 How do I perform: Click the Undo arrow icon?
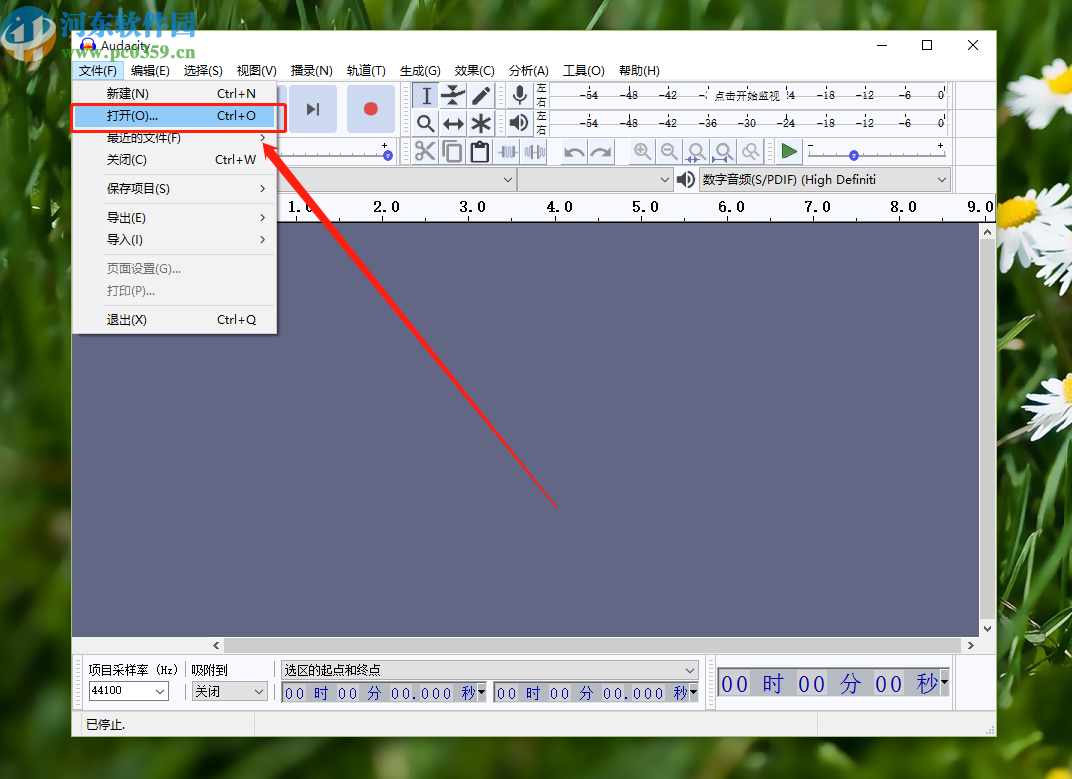coord(574,151)
